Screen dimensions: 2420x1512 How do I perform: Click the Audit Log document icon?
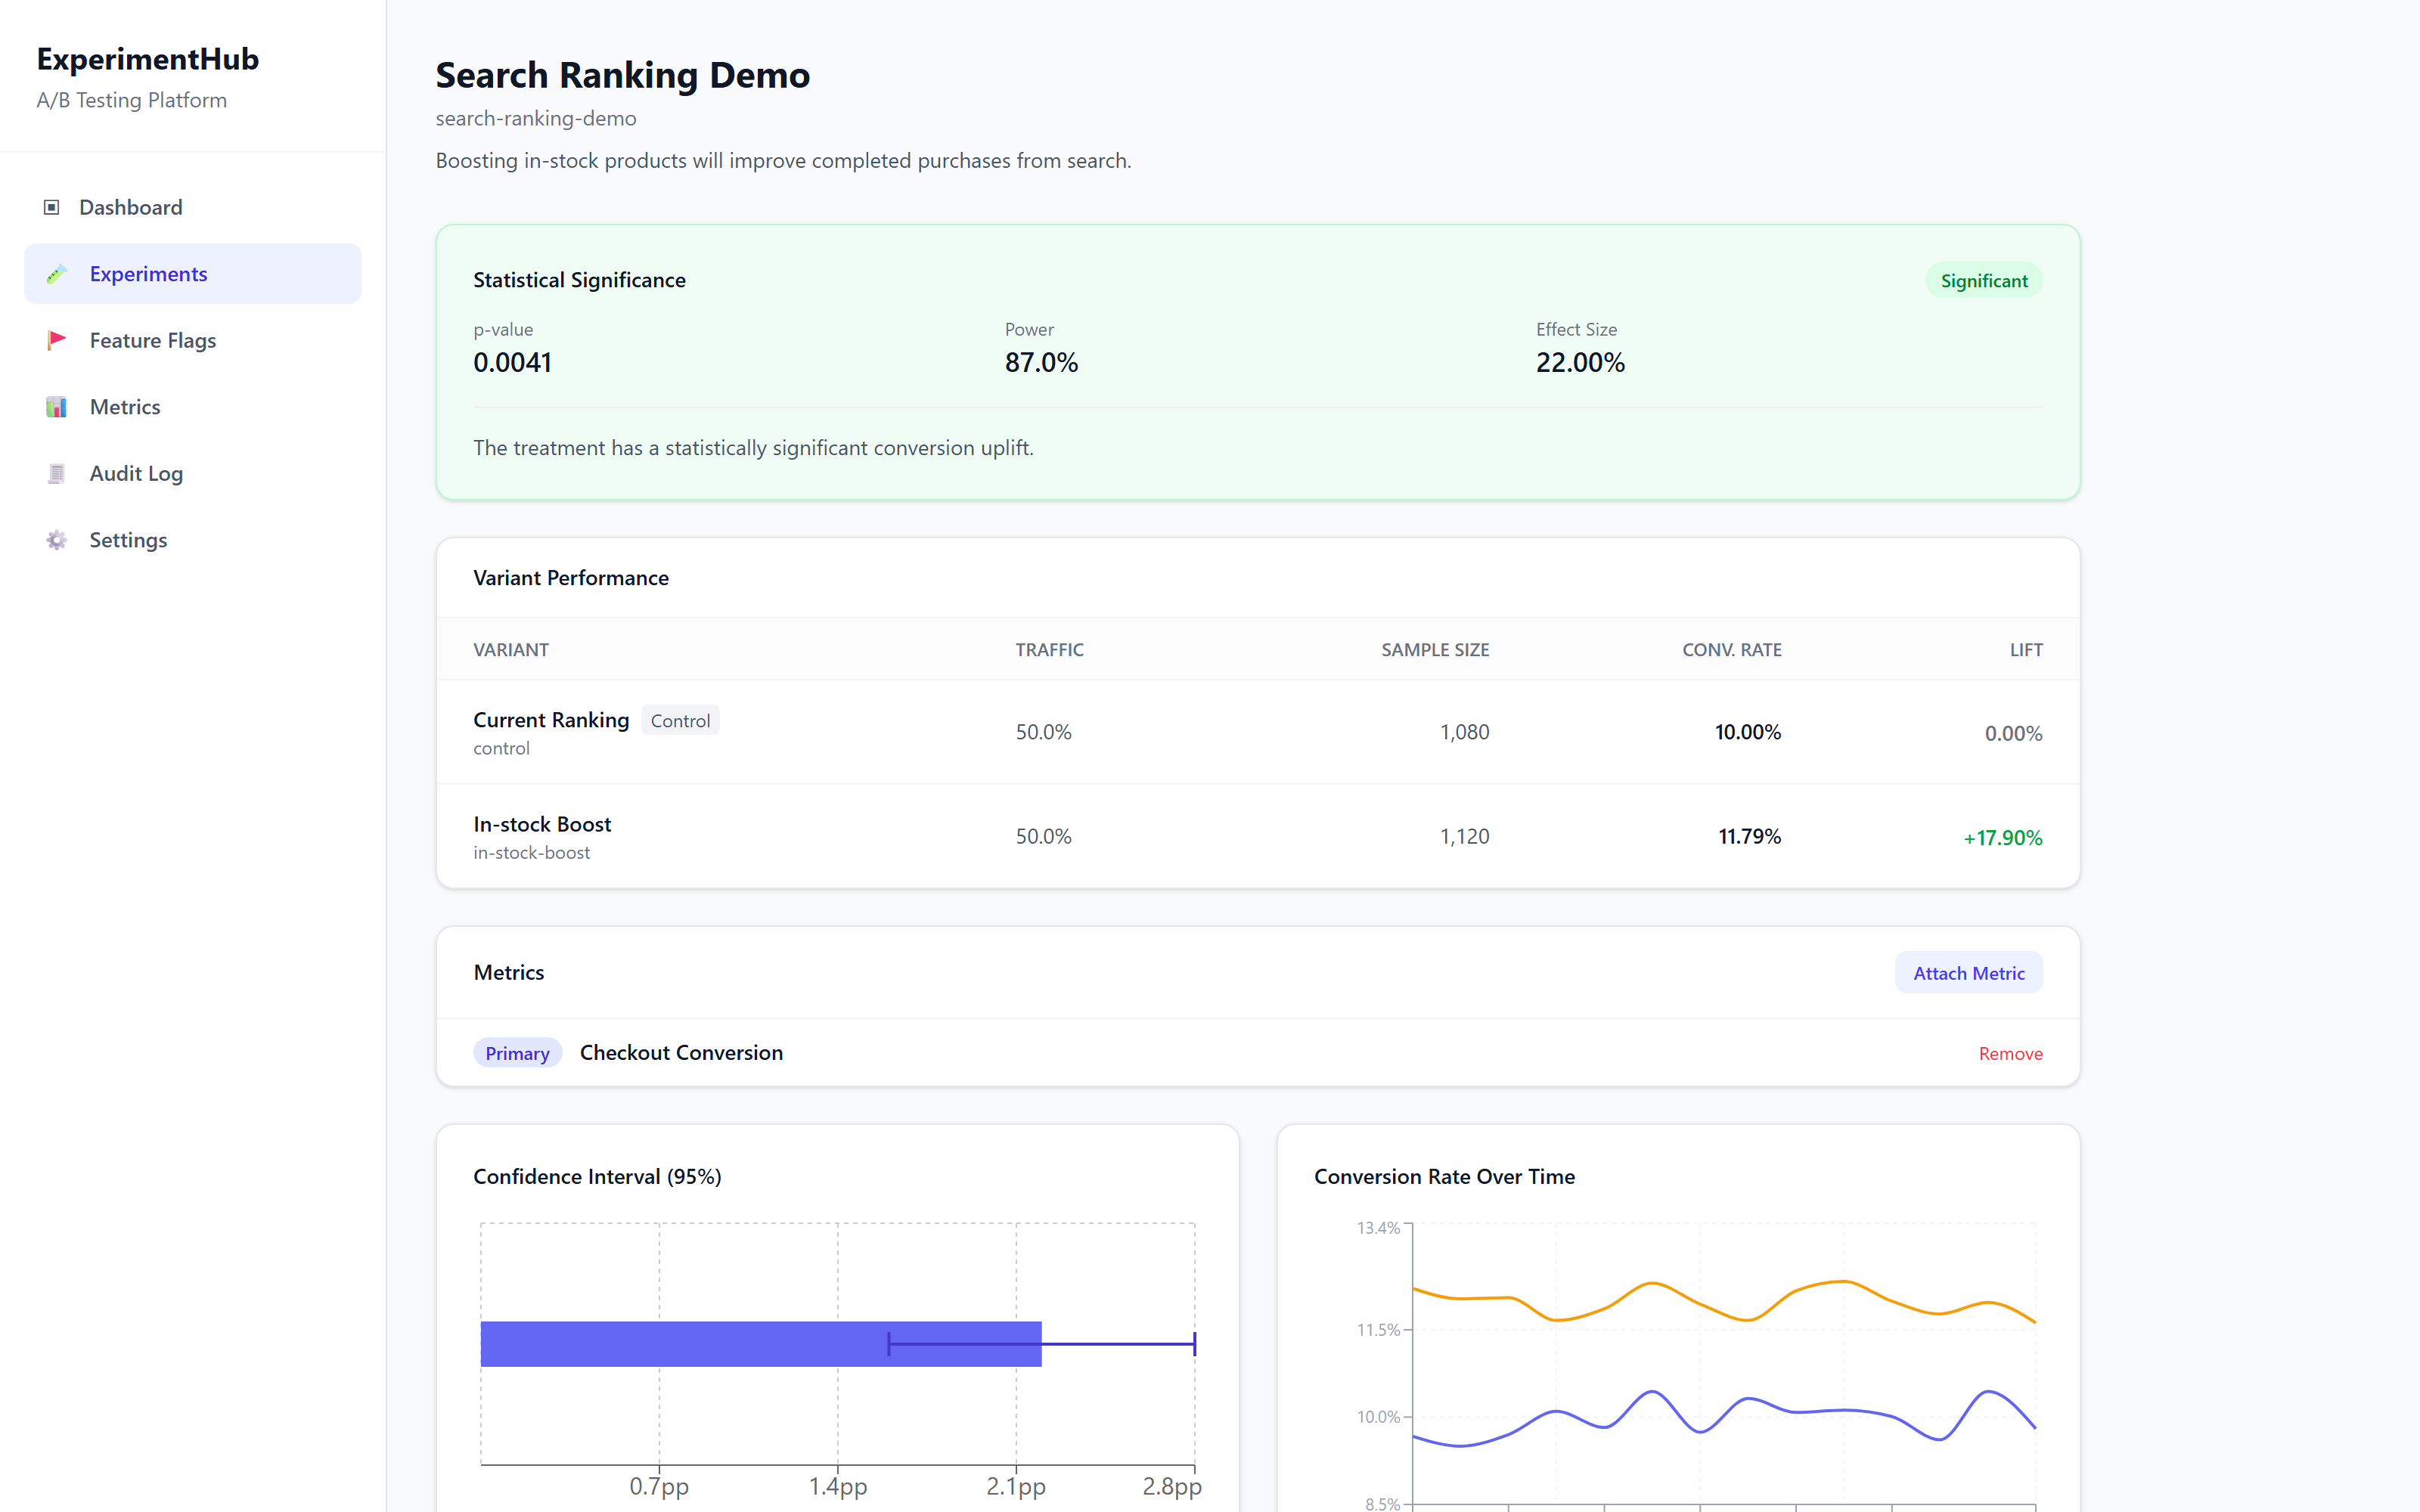[56, 473]
